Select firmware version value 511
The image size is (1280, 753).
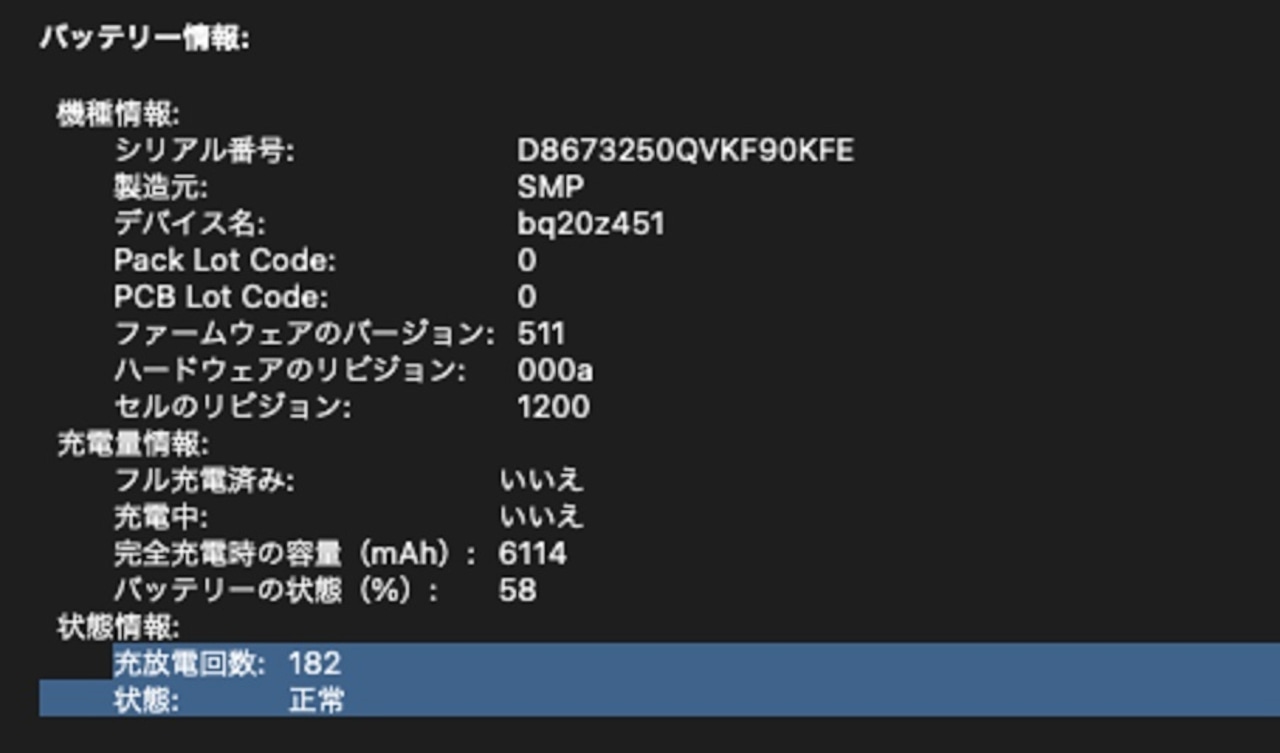point(542,334)
